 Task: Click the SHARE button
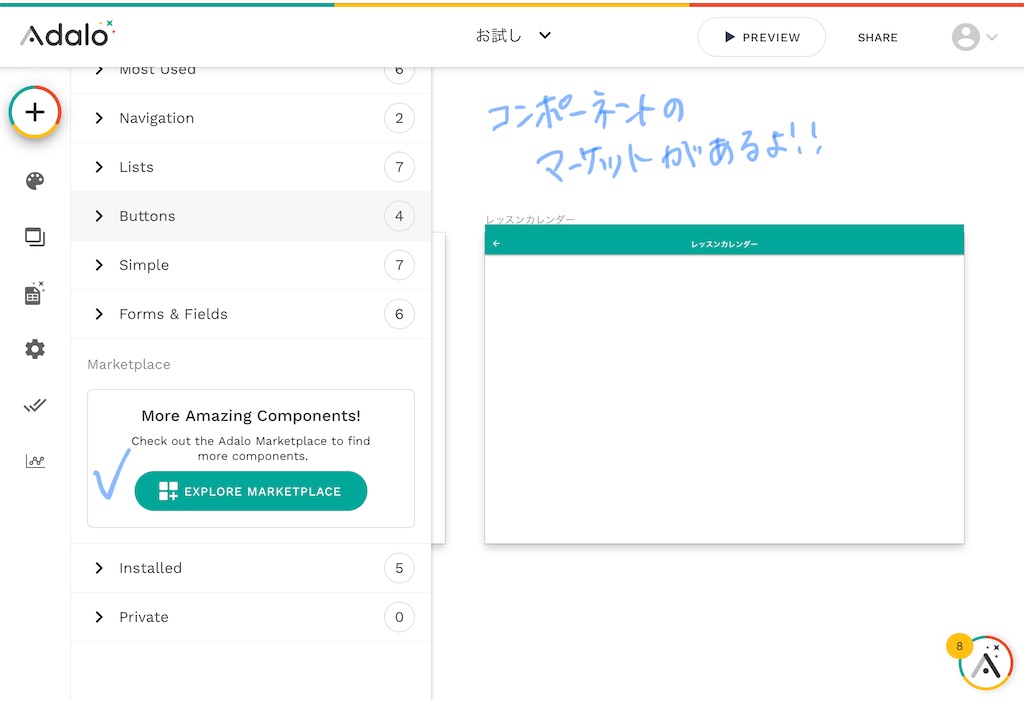point(877,37)
